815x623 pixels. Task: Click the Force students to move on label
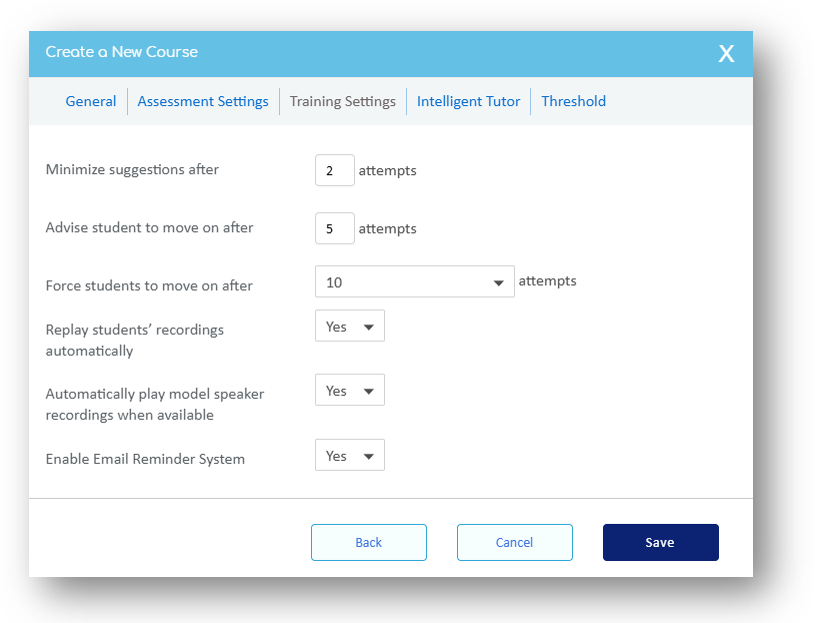[149, 286]
